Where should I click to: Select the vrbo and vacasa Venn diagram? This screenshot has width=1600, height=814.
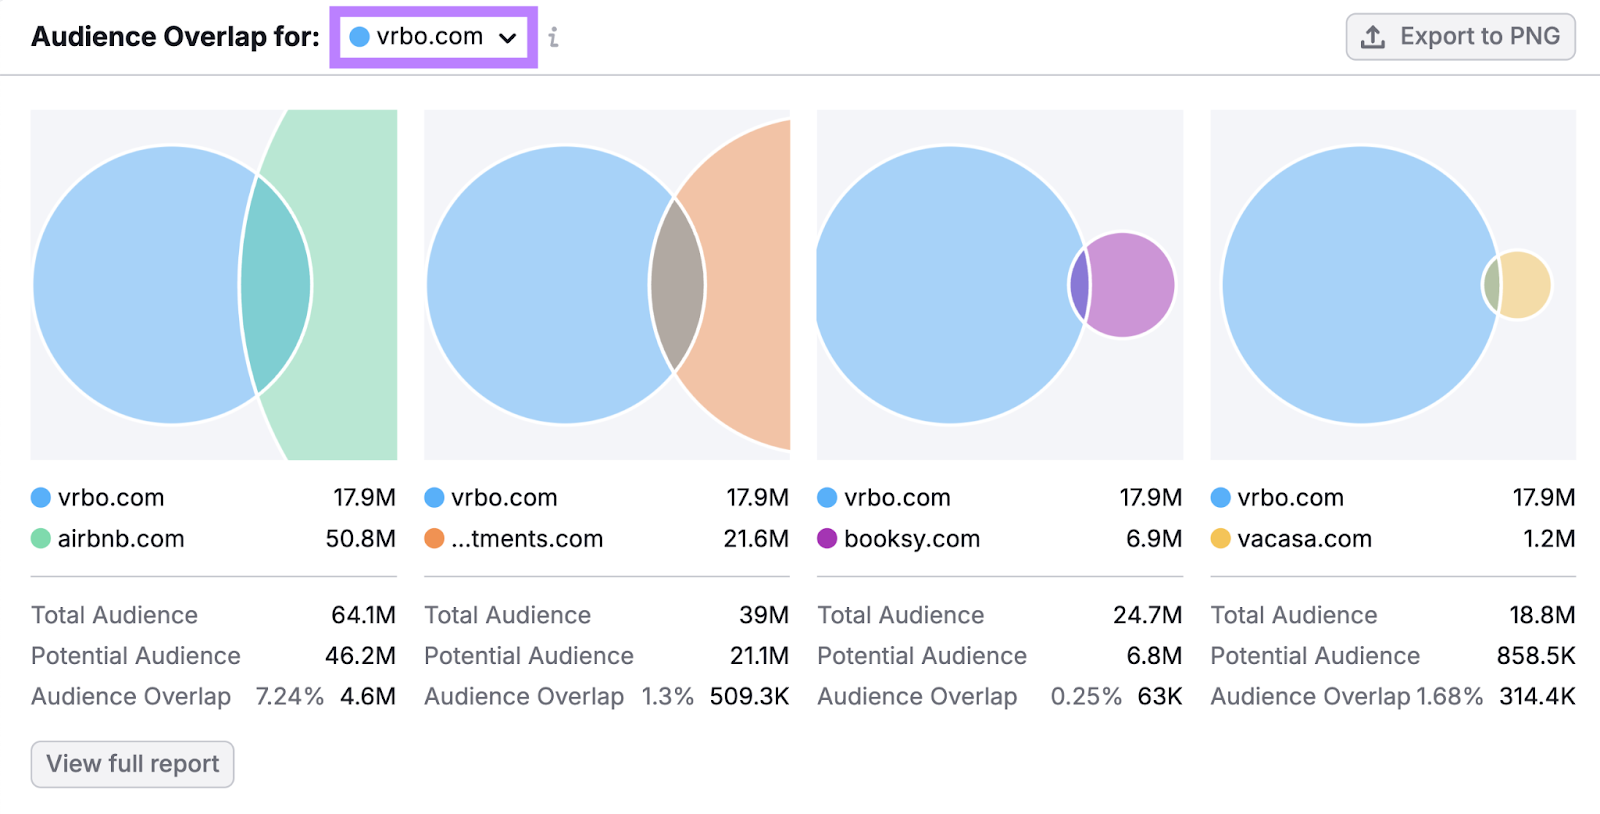(1393, 285)
